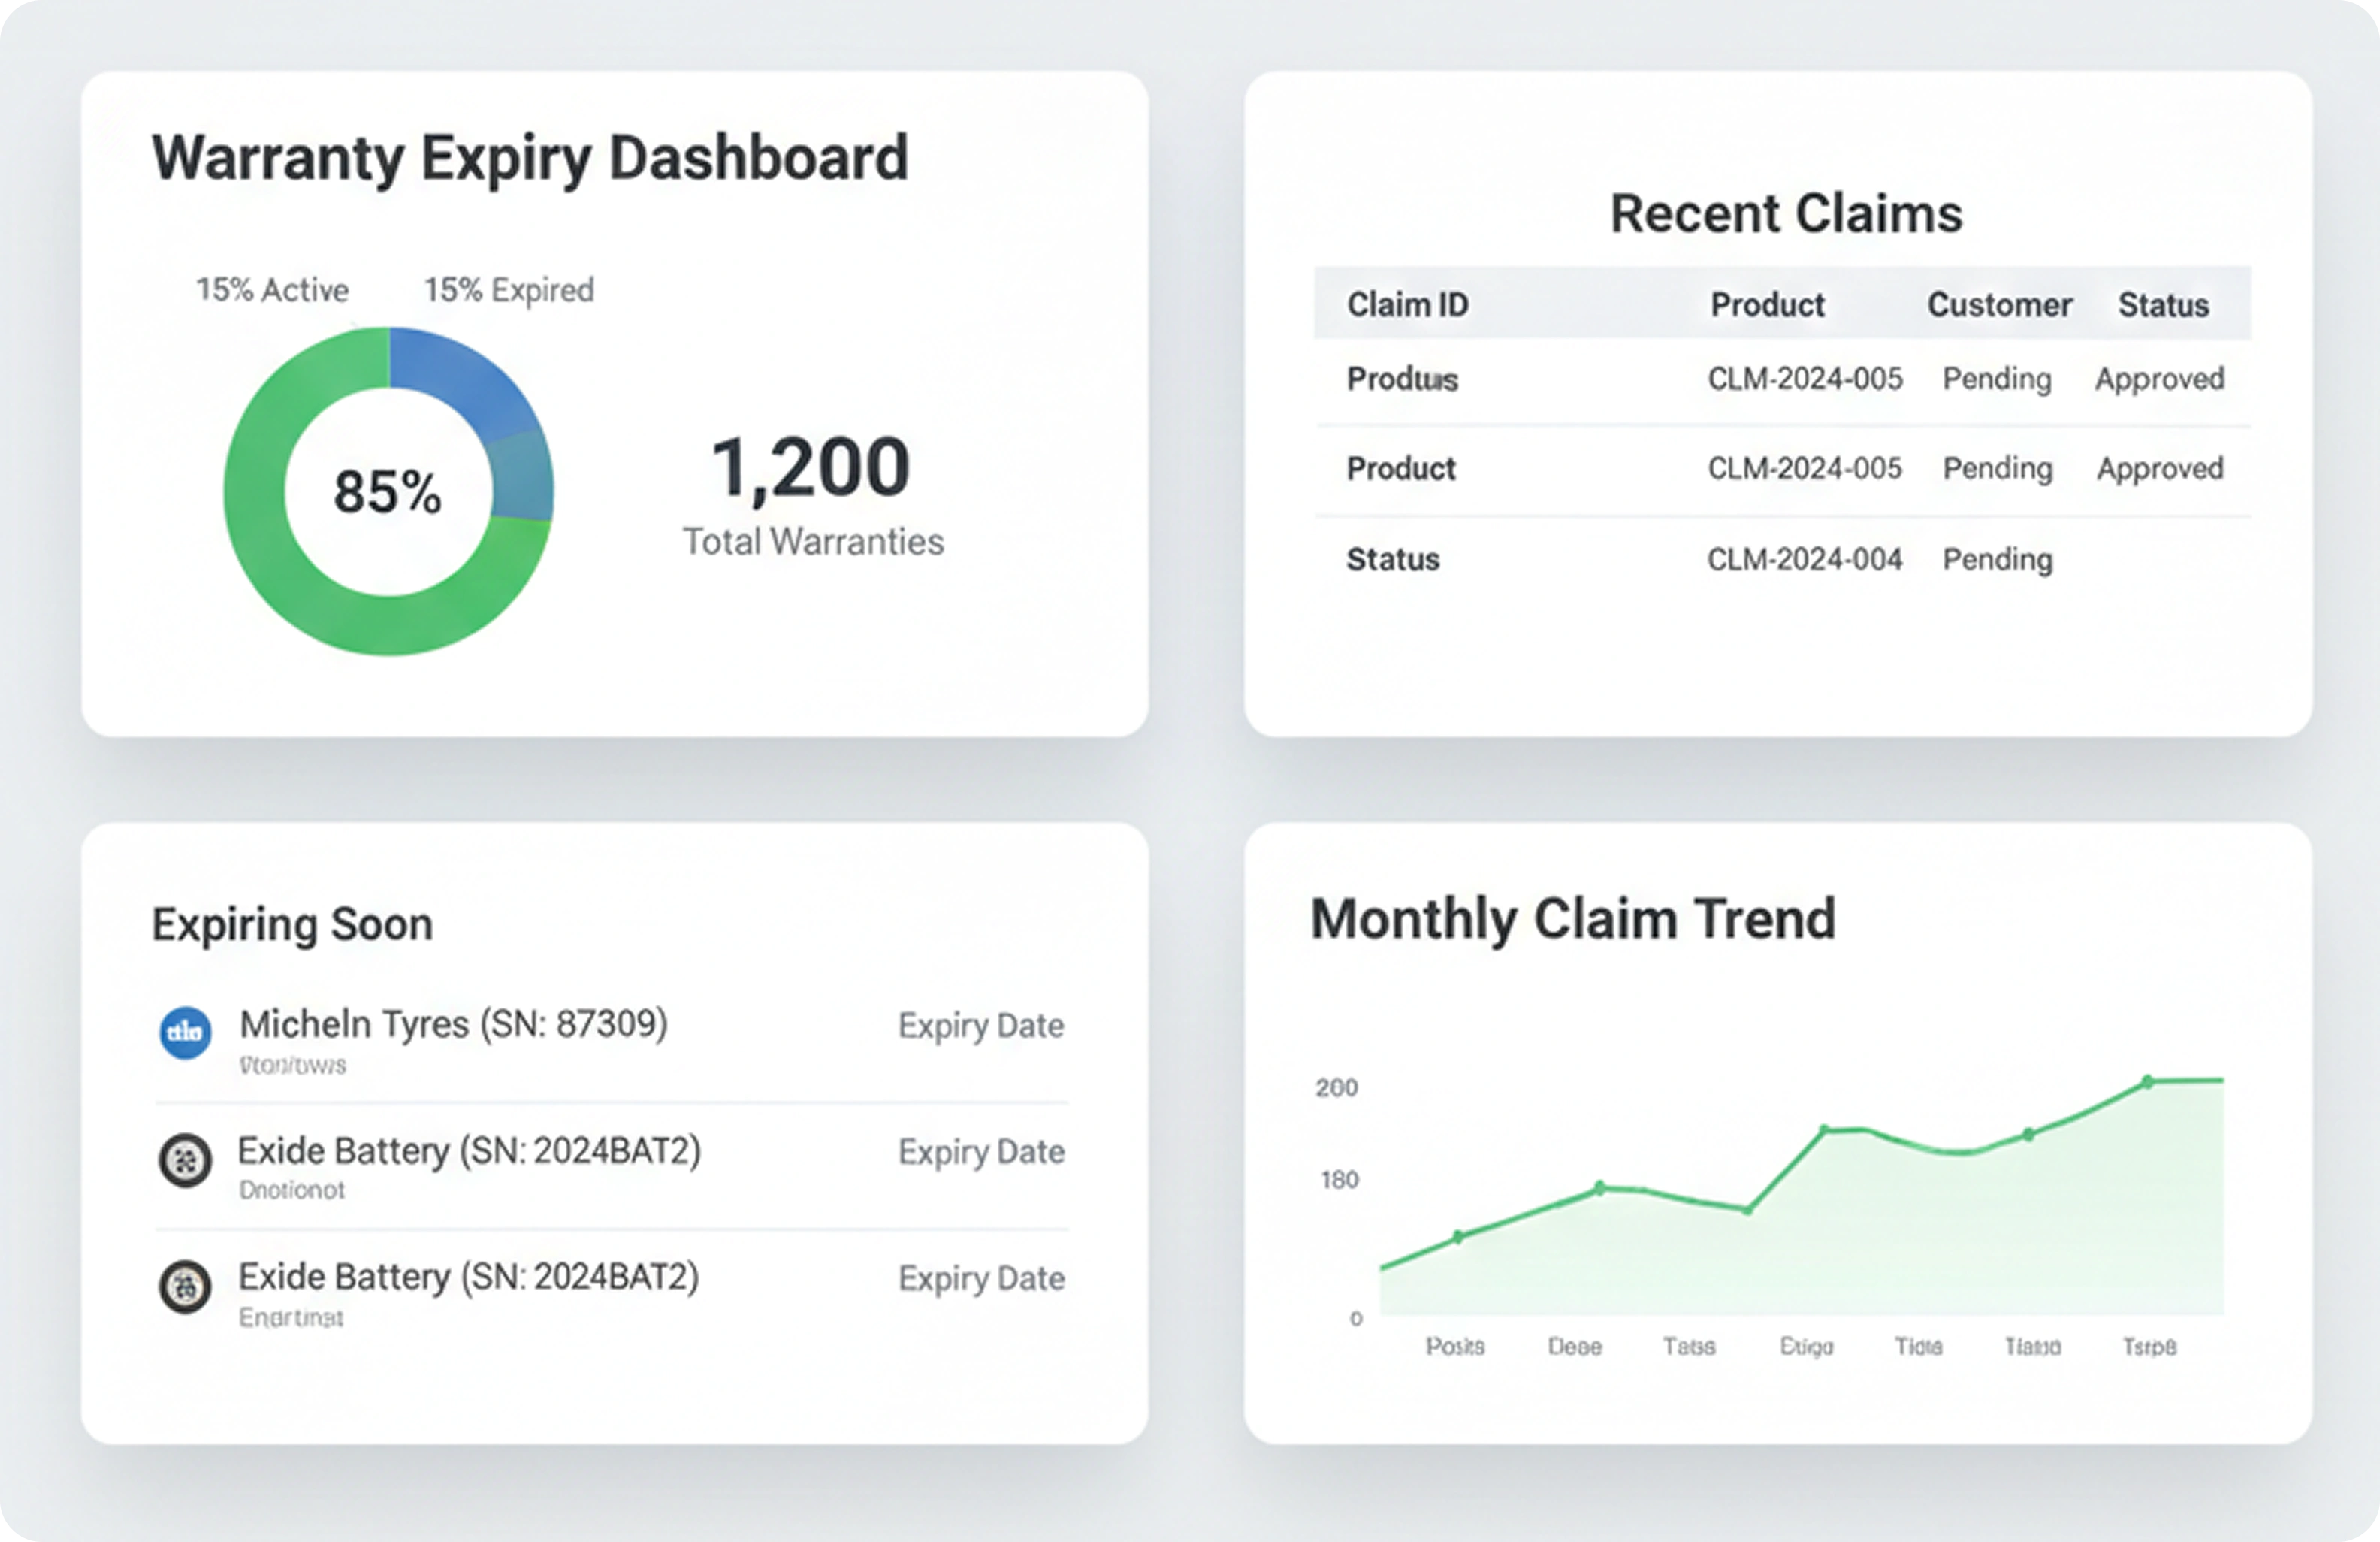Click the 15% Expired legend label
The image size is (2380, 1542).
coord(509,290)
